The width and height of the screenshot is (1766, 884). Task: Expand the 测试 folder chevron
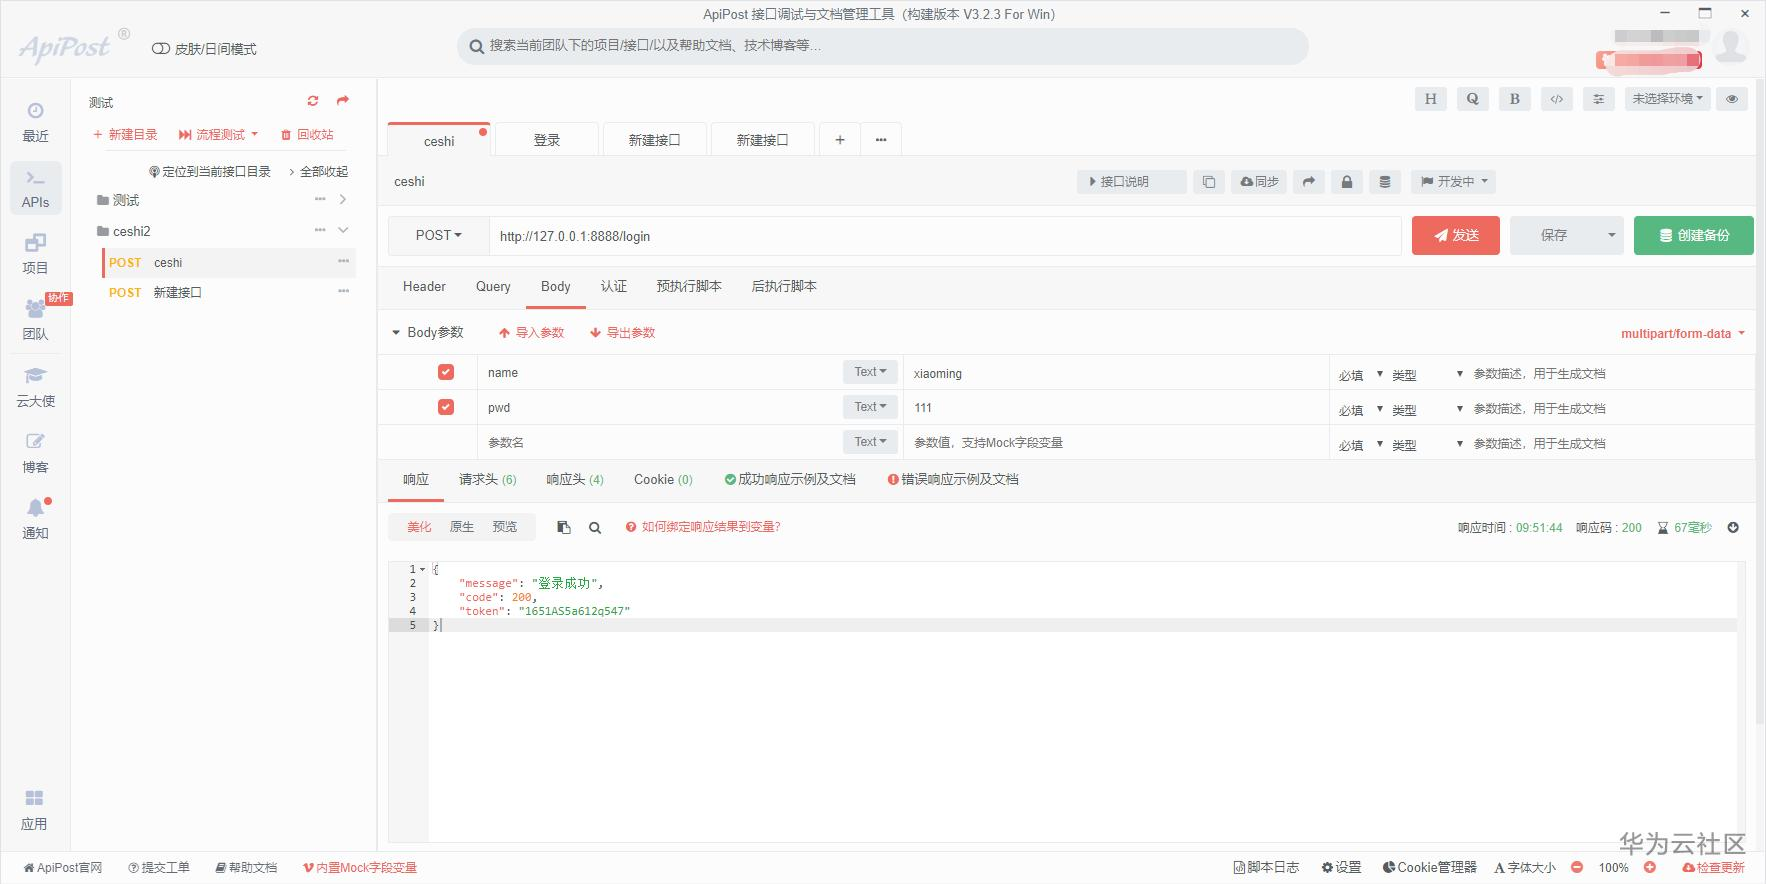coord(343,200)
